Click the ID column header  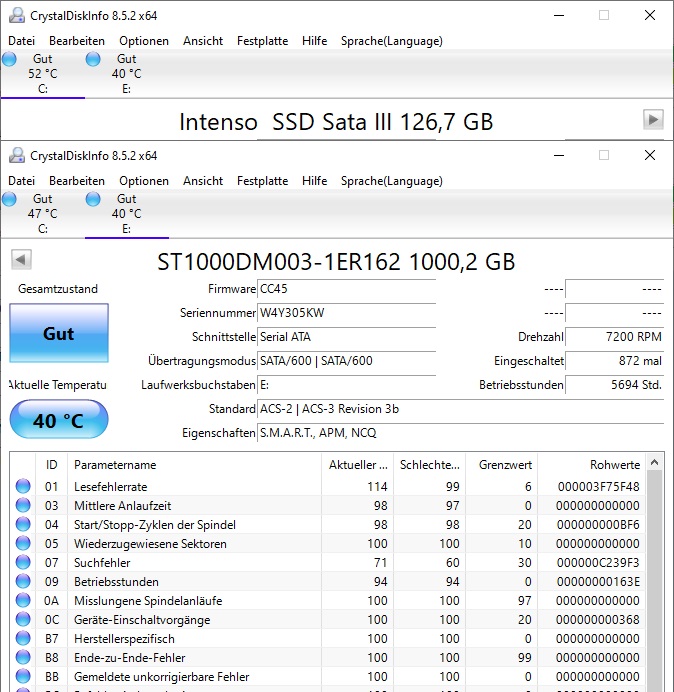click(51, 465)
